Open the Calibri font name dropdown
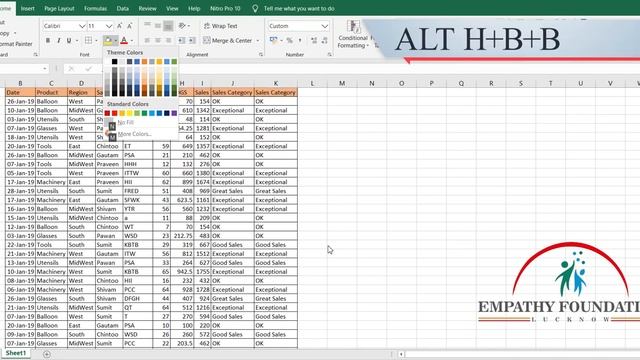 click(82, 26)
